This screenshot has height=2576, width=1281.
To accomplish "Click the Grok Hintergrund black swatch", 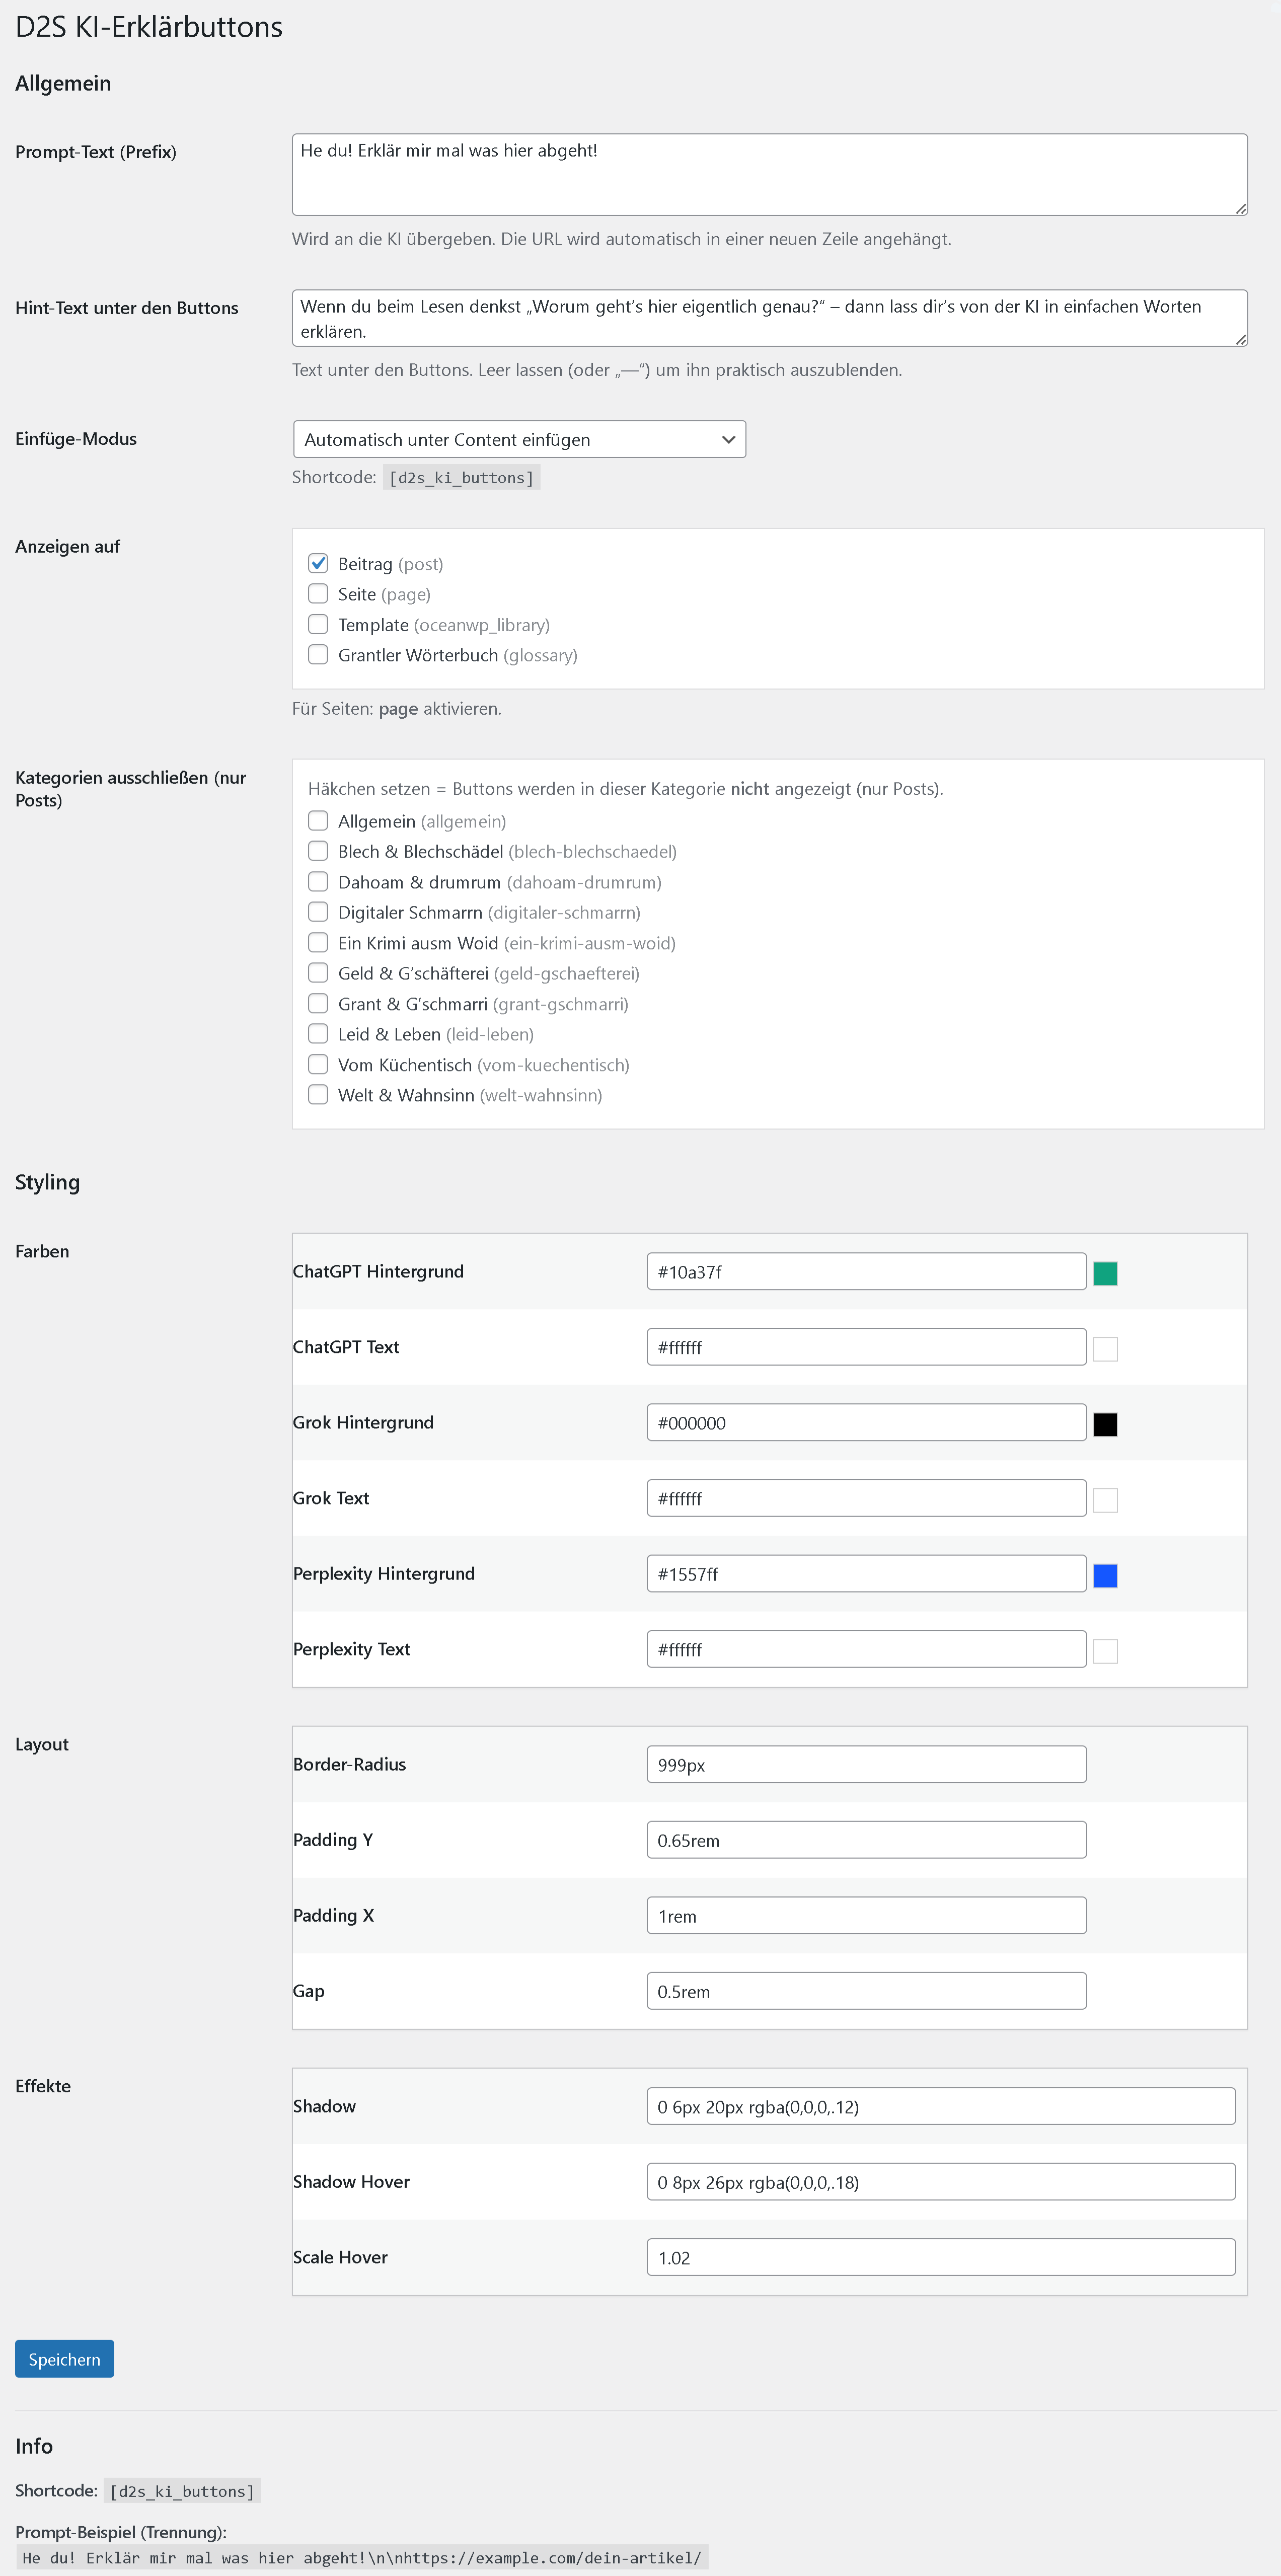I will click(x=1105, y=1424).
